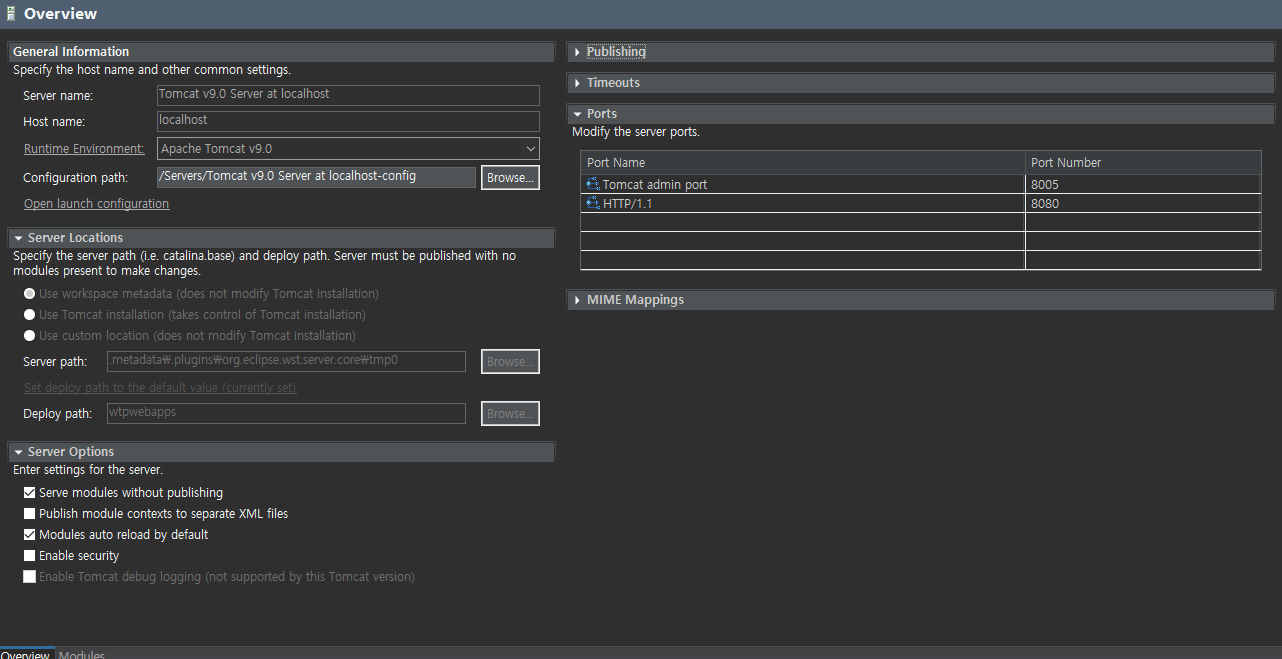The image size is (1282, 659).
Task: Switch to the Modules tab
Action: (x=82, y=655)
